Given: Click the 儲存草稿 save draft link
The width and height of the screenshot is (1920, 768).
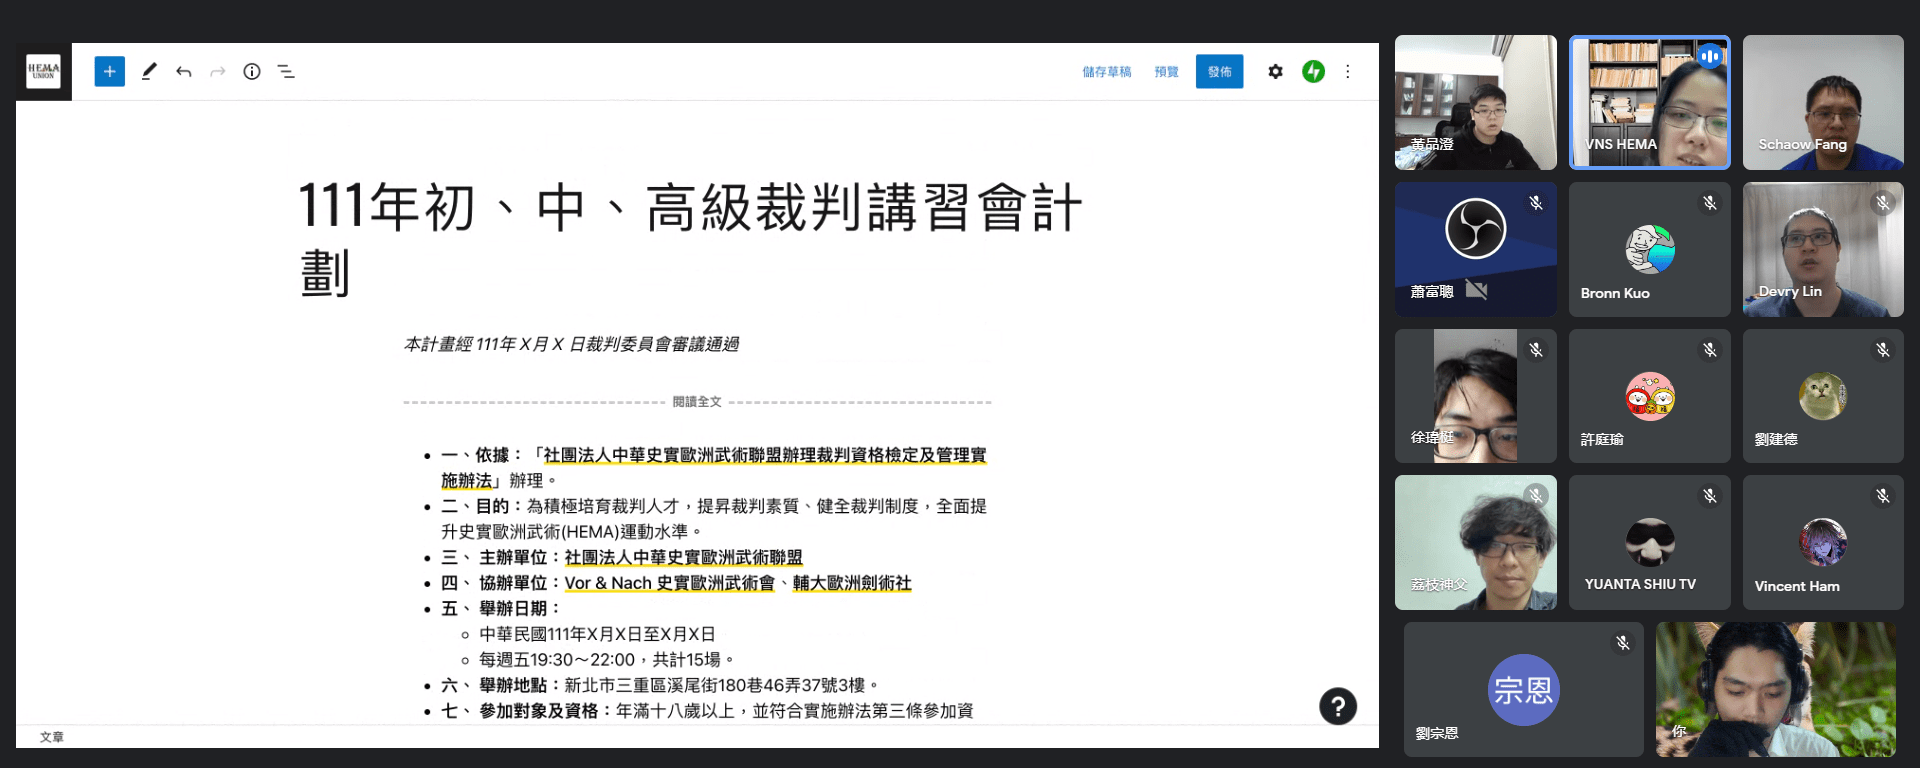Looking at the screenshot, I should pos(1106,72).
